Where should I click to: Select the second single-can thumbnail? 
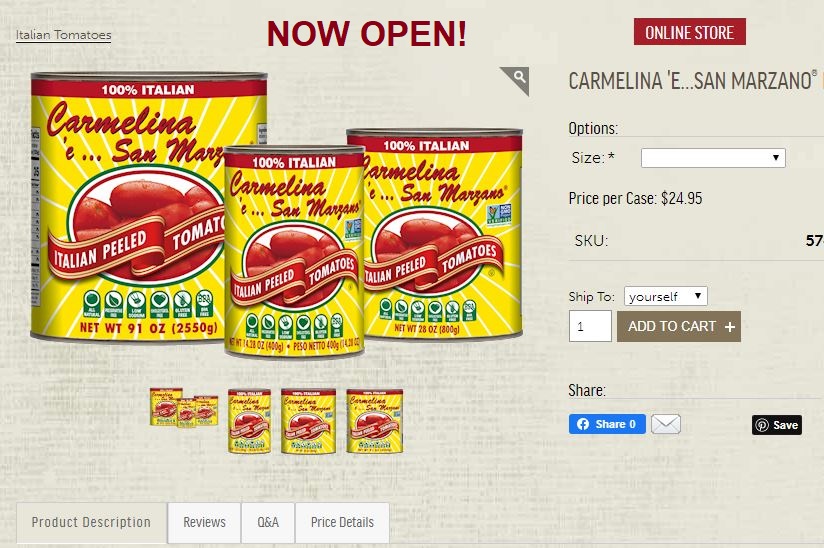[x=250, y=421]
